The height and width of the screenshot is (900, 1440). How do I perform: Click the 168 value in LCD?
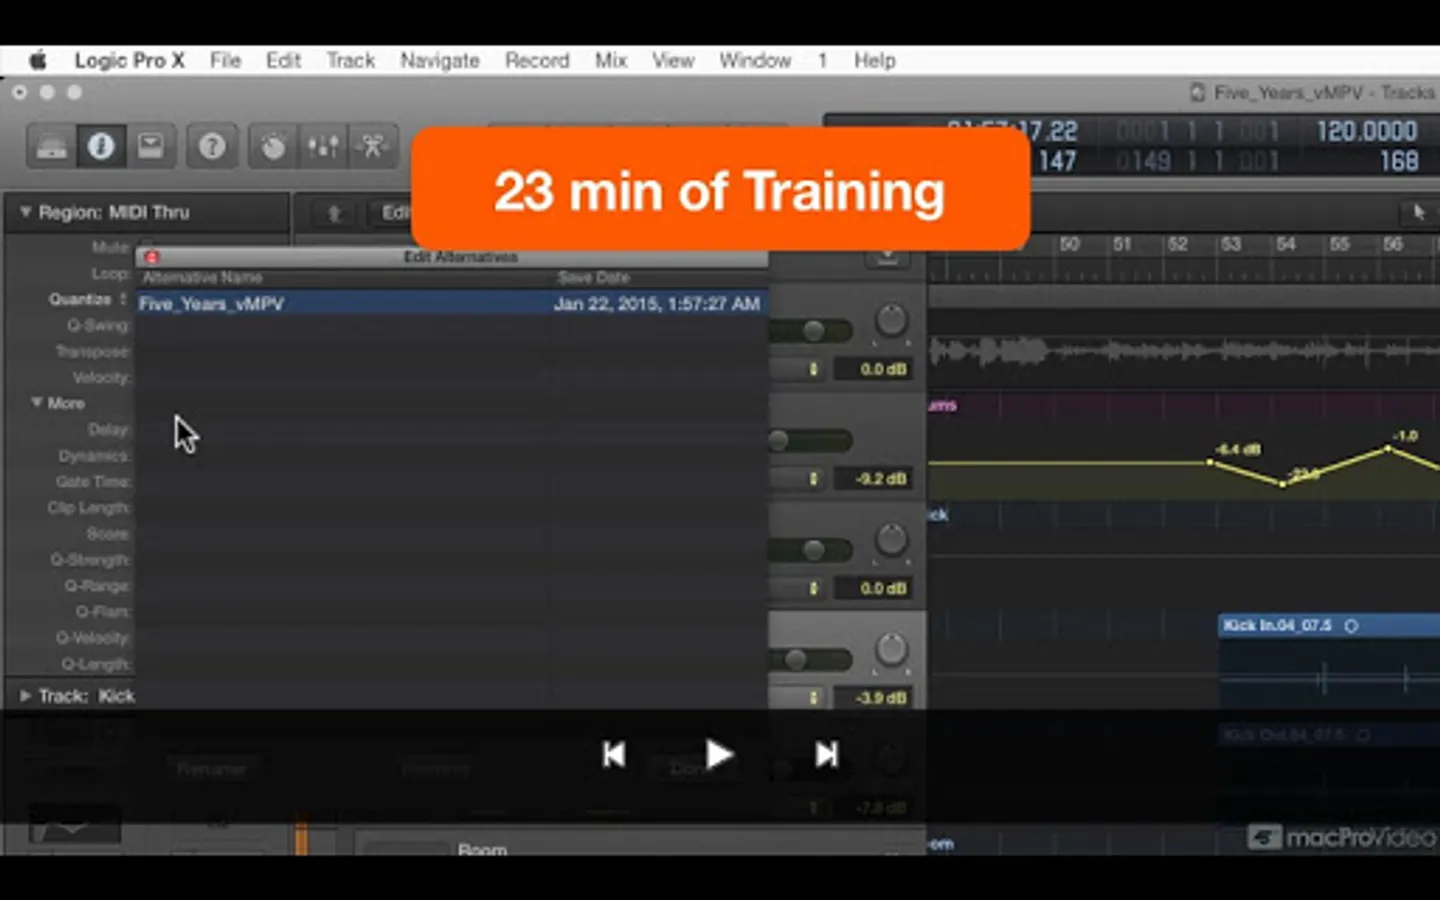tap(1398, 161)
